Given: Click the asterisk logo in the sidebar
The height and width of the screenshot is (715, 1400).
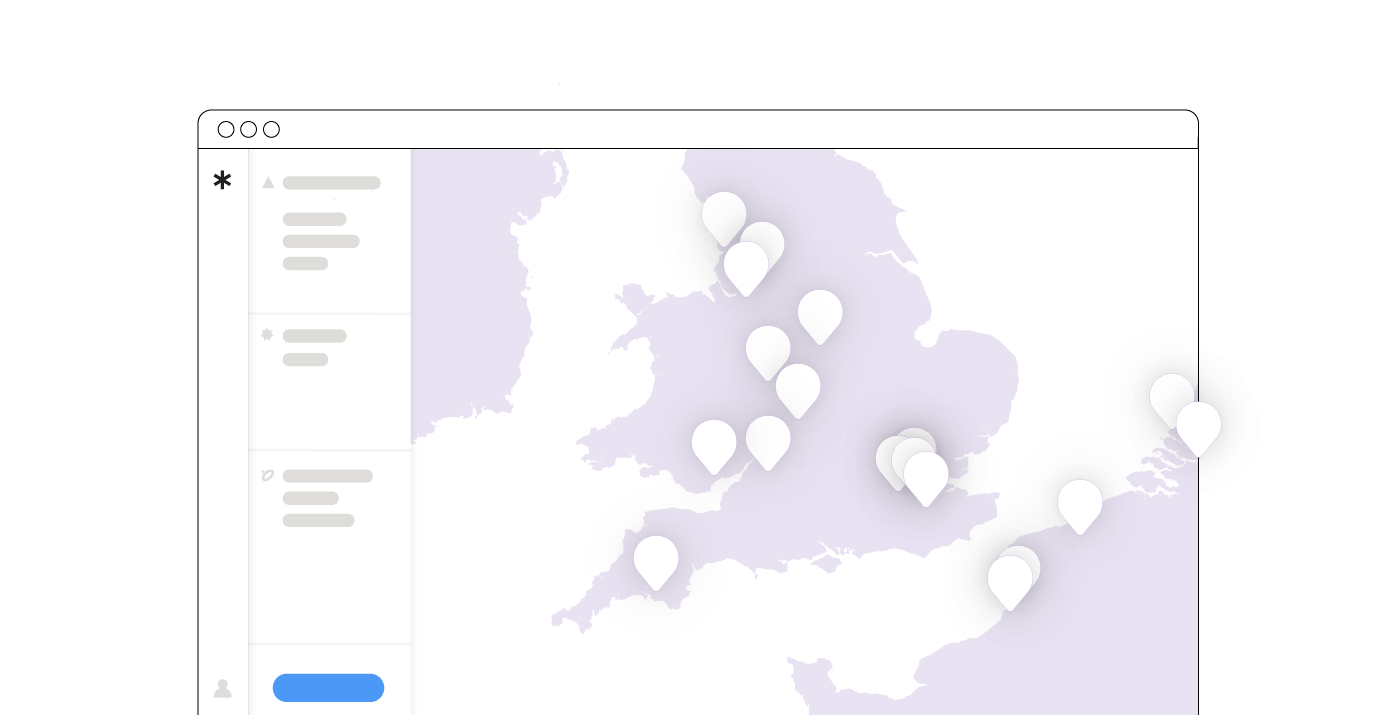Looking at the screenshot, I should pyautogui.click(x=222, y=181).
